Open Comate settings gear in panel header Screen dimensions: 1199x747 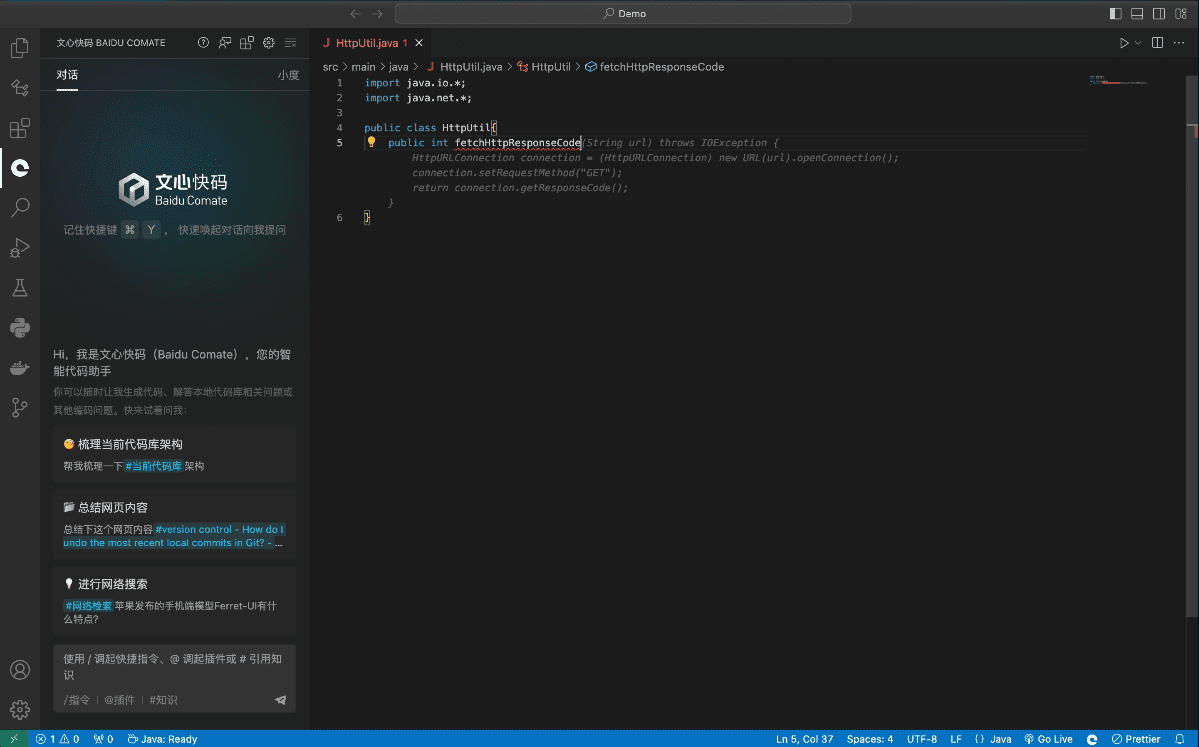268,43
